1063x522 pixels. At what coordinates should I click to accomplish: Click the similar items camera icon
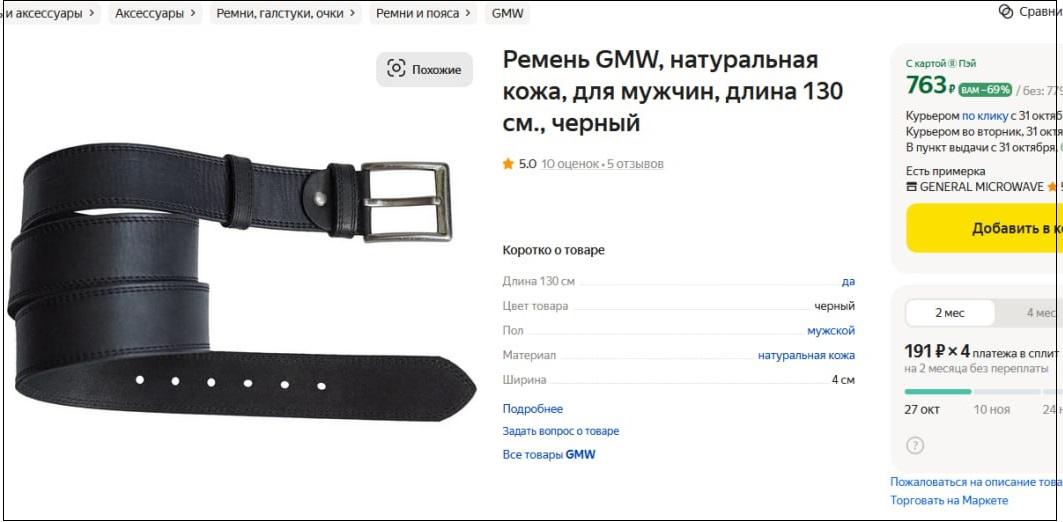click(396, 68)
